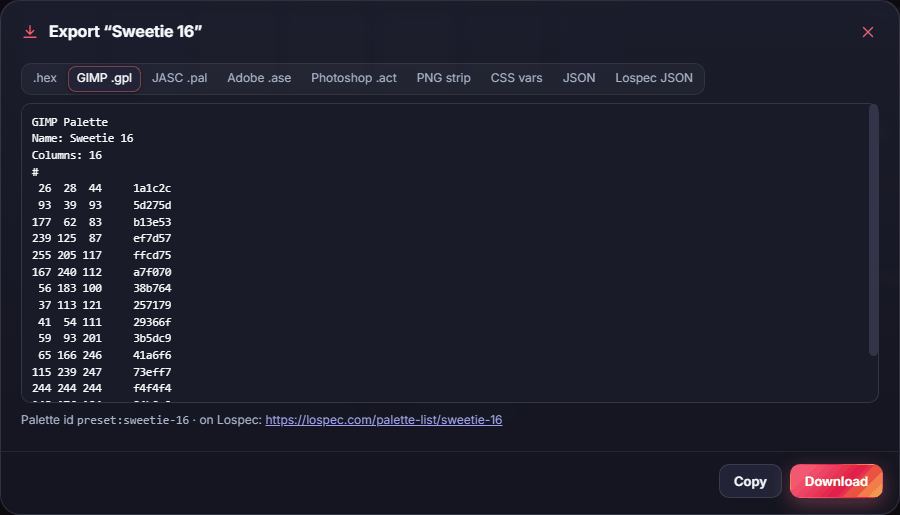The width and height of the screenshot is (900, 515).
Task: Select the GIMP .gpl tab
Action: point(104,79)
